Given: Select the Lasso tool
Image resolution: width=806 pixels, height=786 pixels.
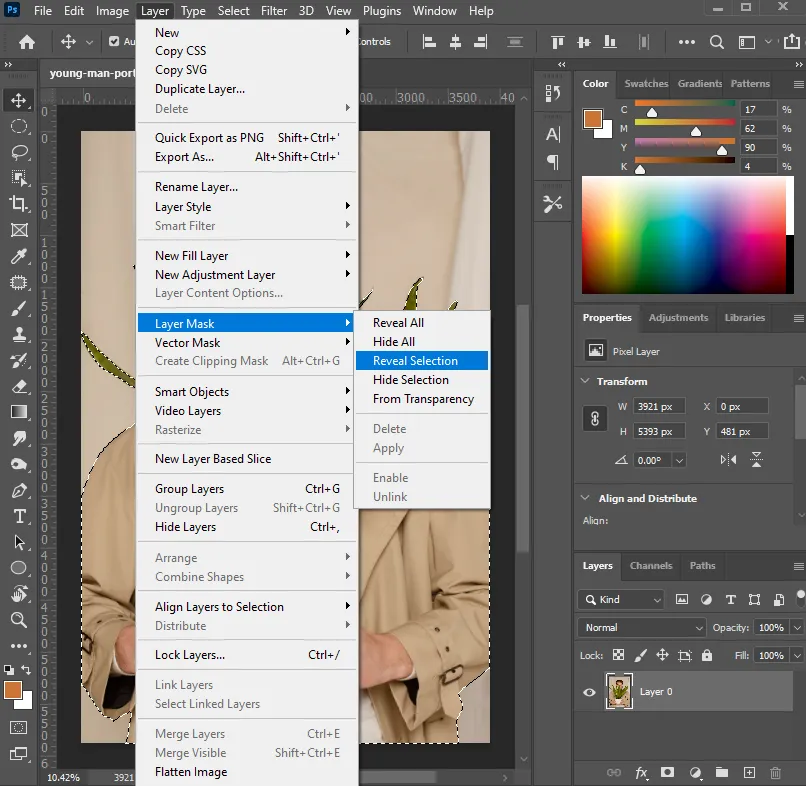Looking at the screenshot, I should pos(19,152).
